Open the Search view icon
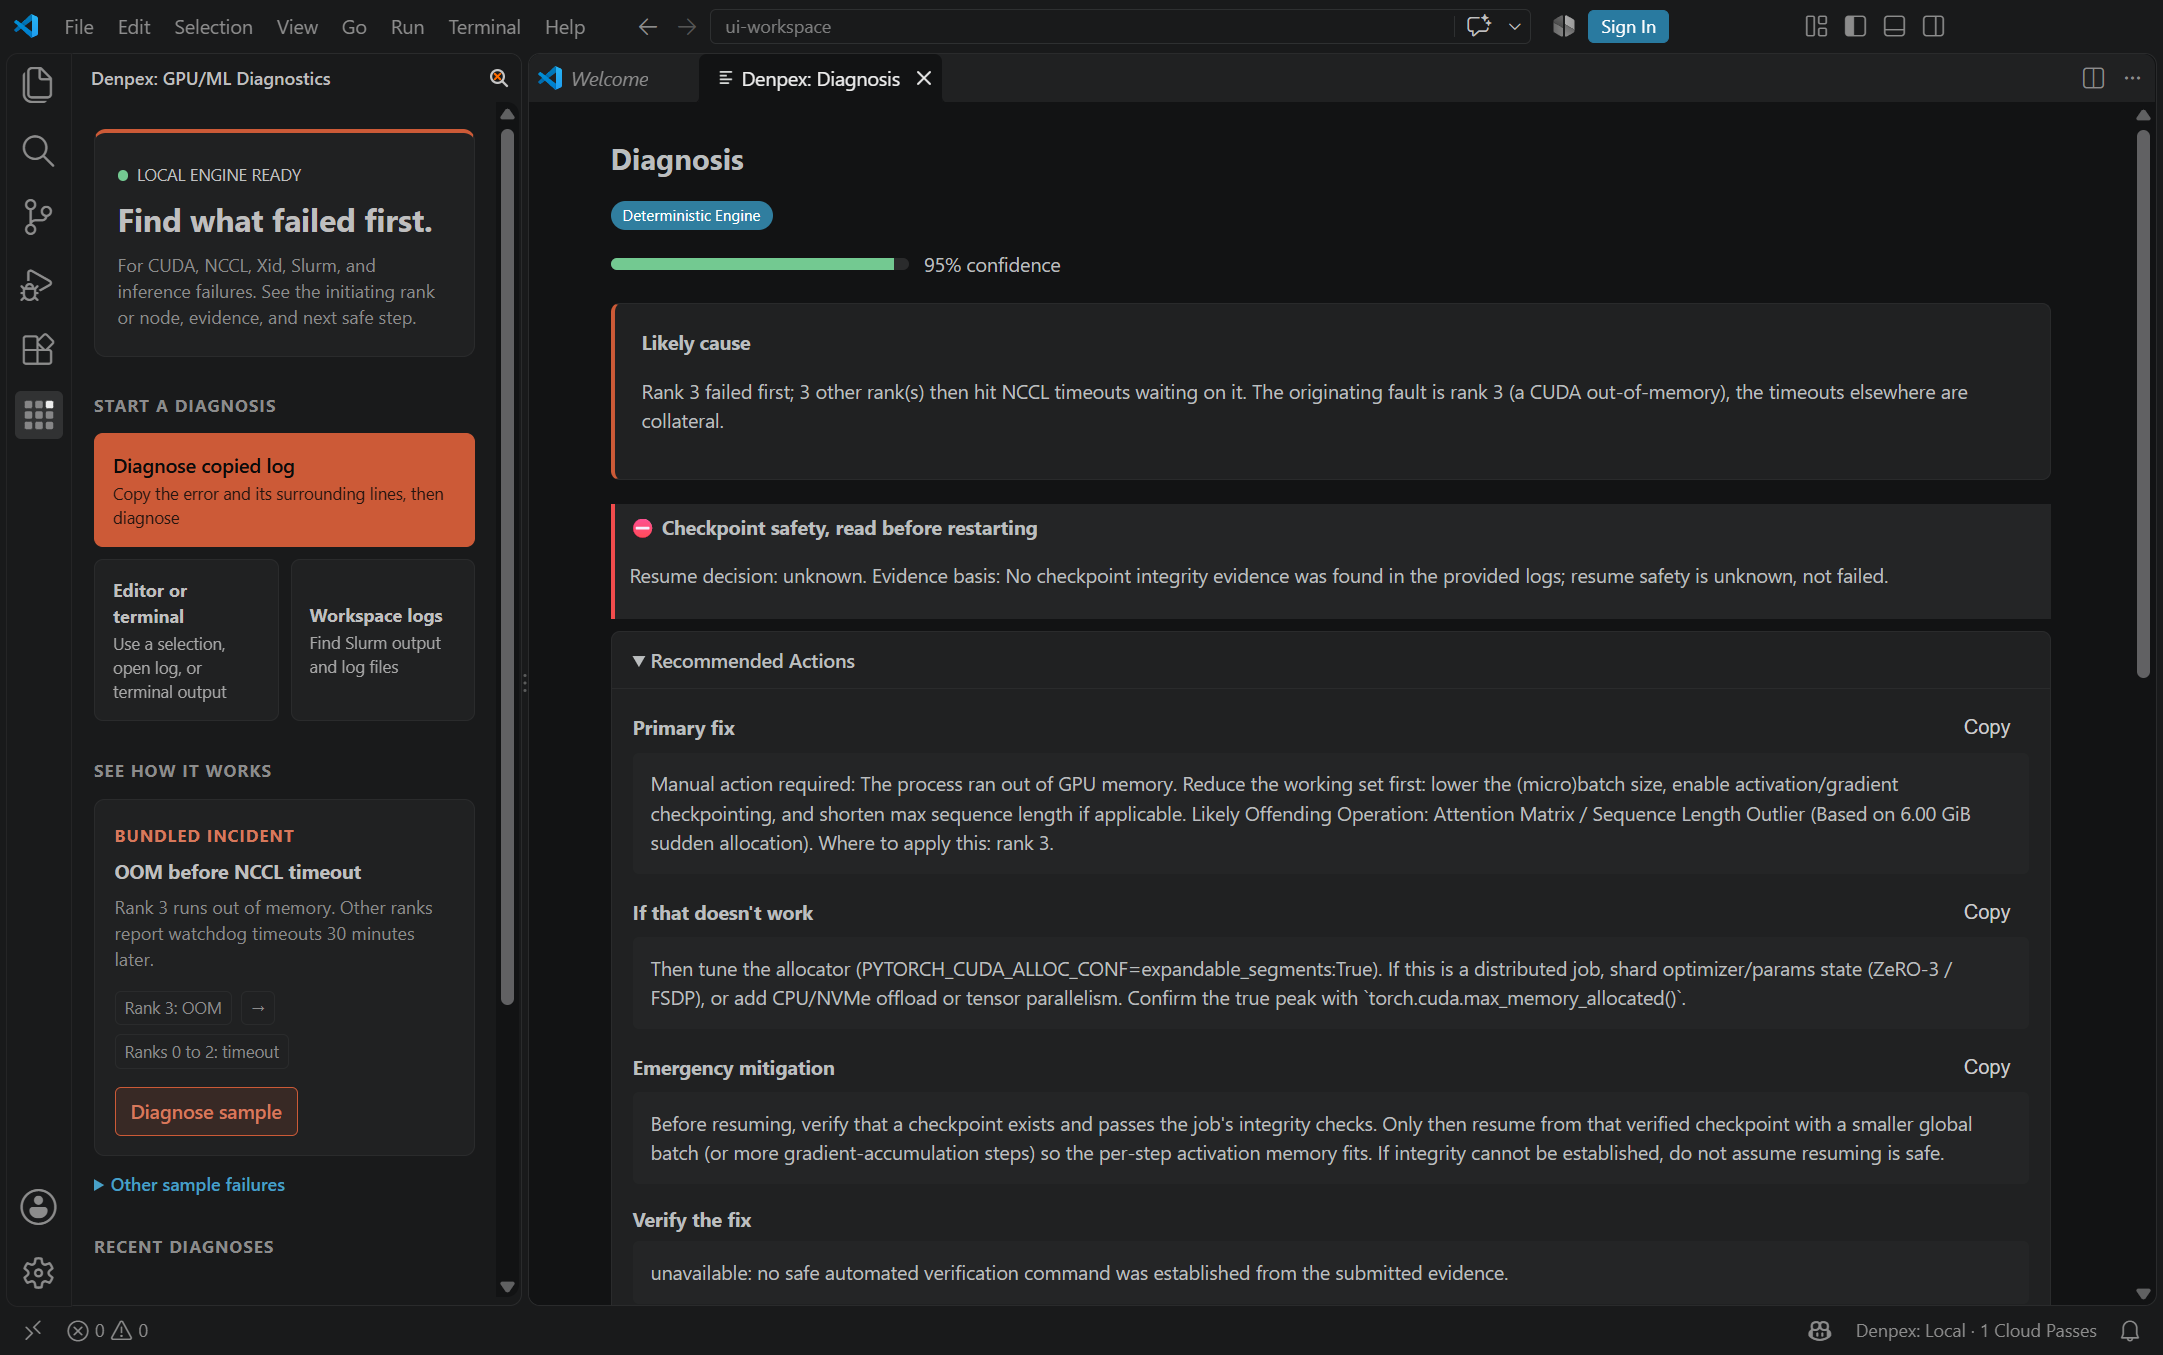 click(x=38, y=151)
